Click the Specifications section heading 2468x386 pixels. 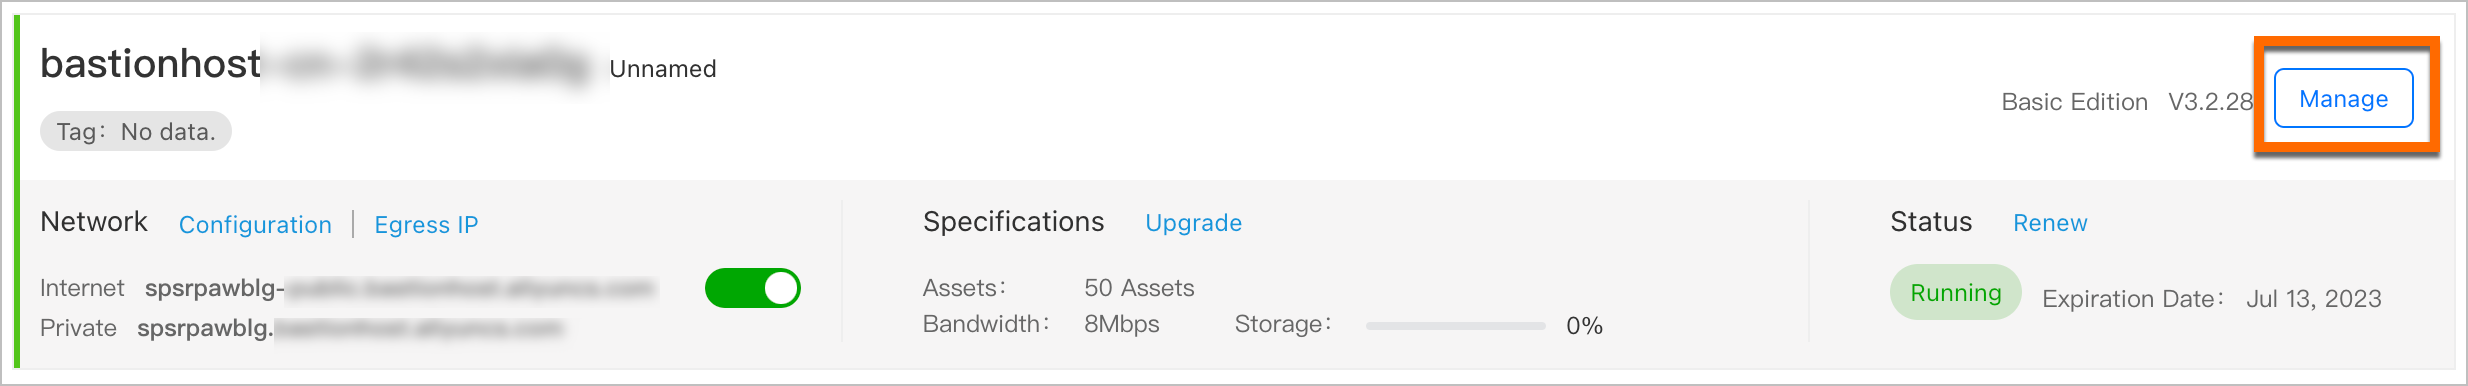[x=1013, y=222]
